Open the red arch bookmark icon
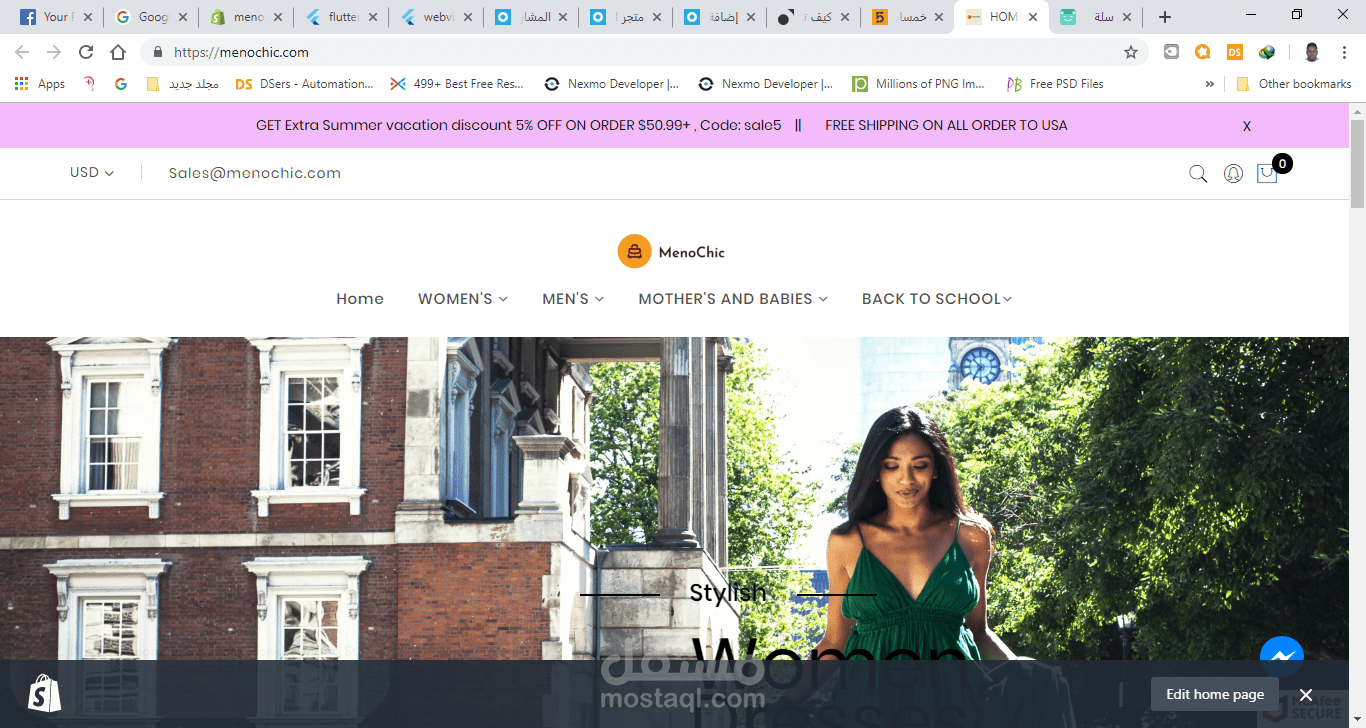Screen dimensions: 1366x728 click(89, 84)
